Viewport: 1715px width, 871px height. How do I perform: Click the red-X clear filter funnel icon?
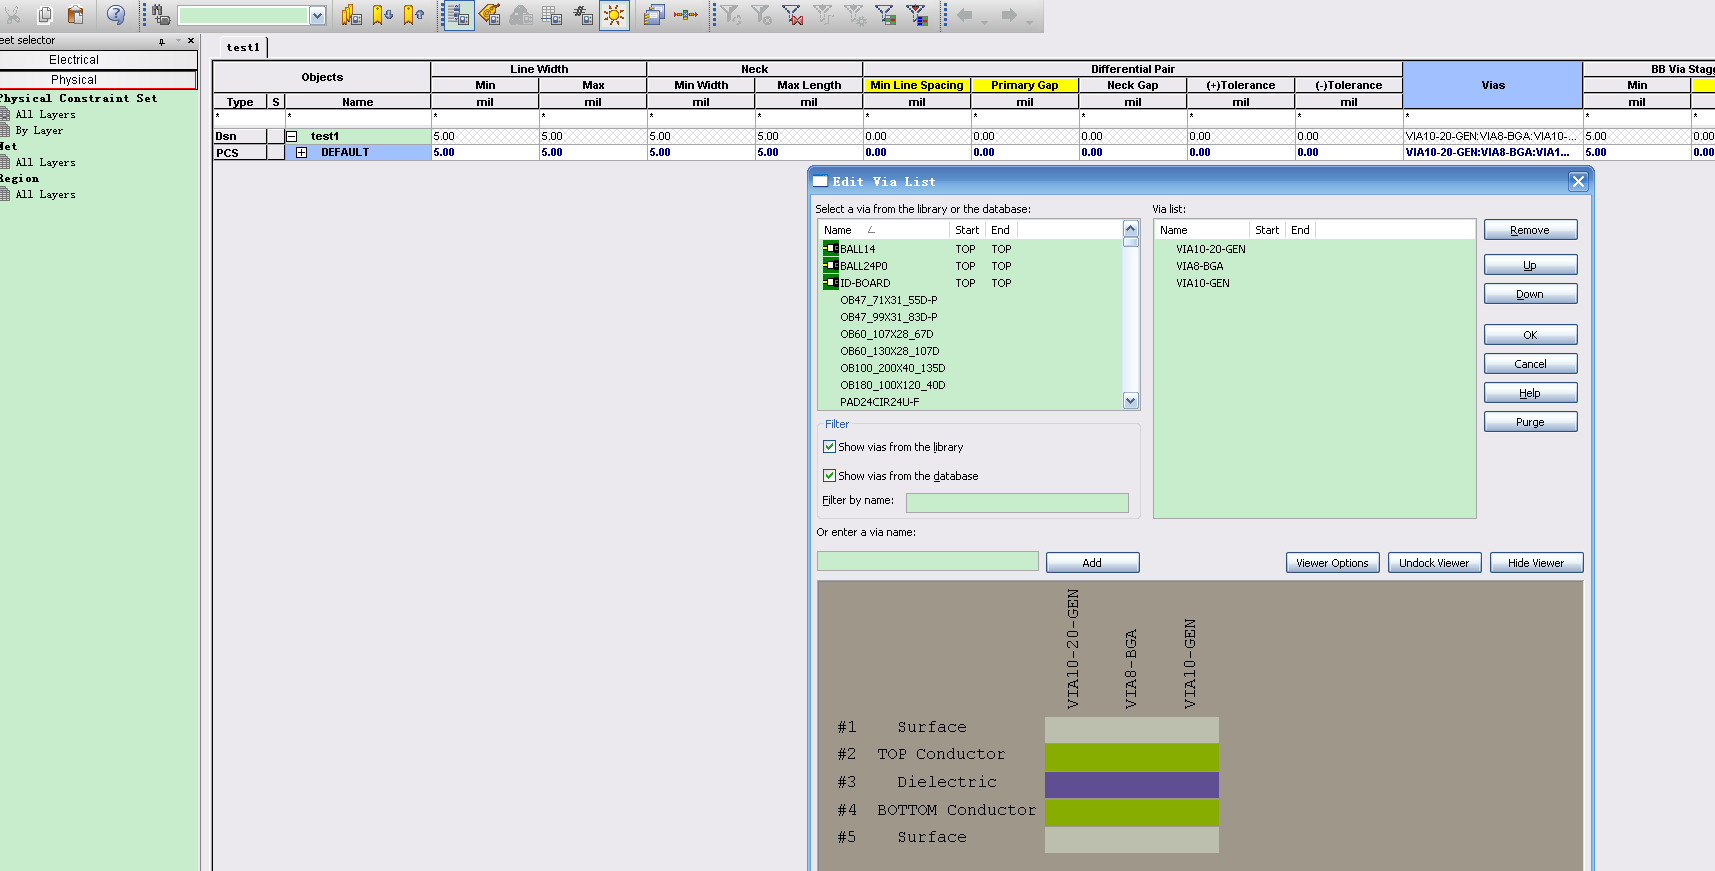coord(793,15)
